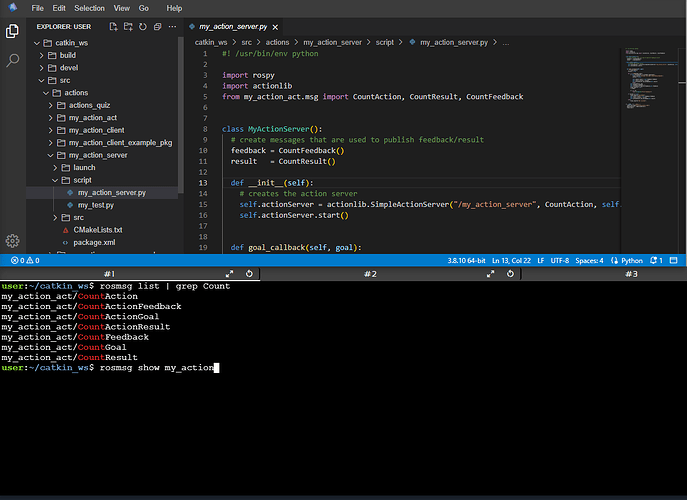This screenshot has height=500, width=687.
Task: Collapse the my_action_server folder
Action: click(x=51, y=155)
